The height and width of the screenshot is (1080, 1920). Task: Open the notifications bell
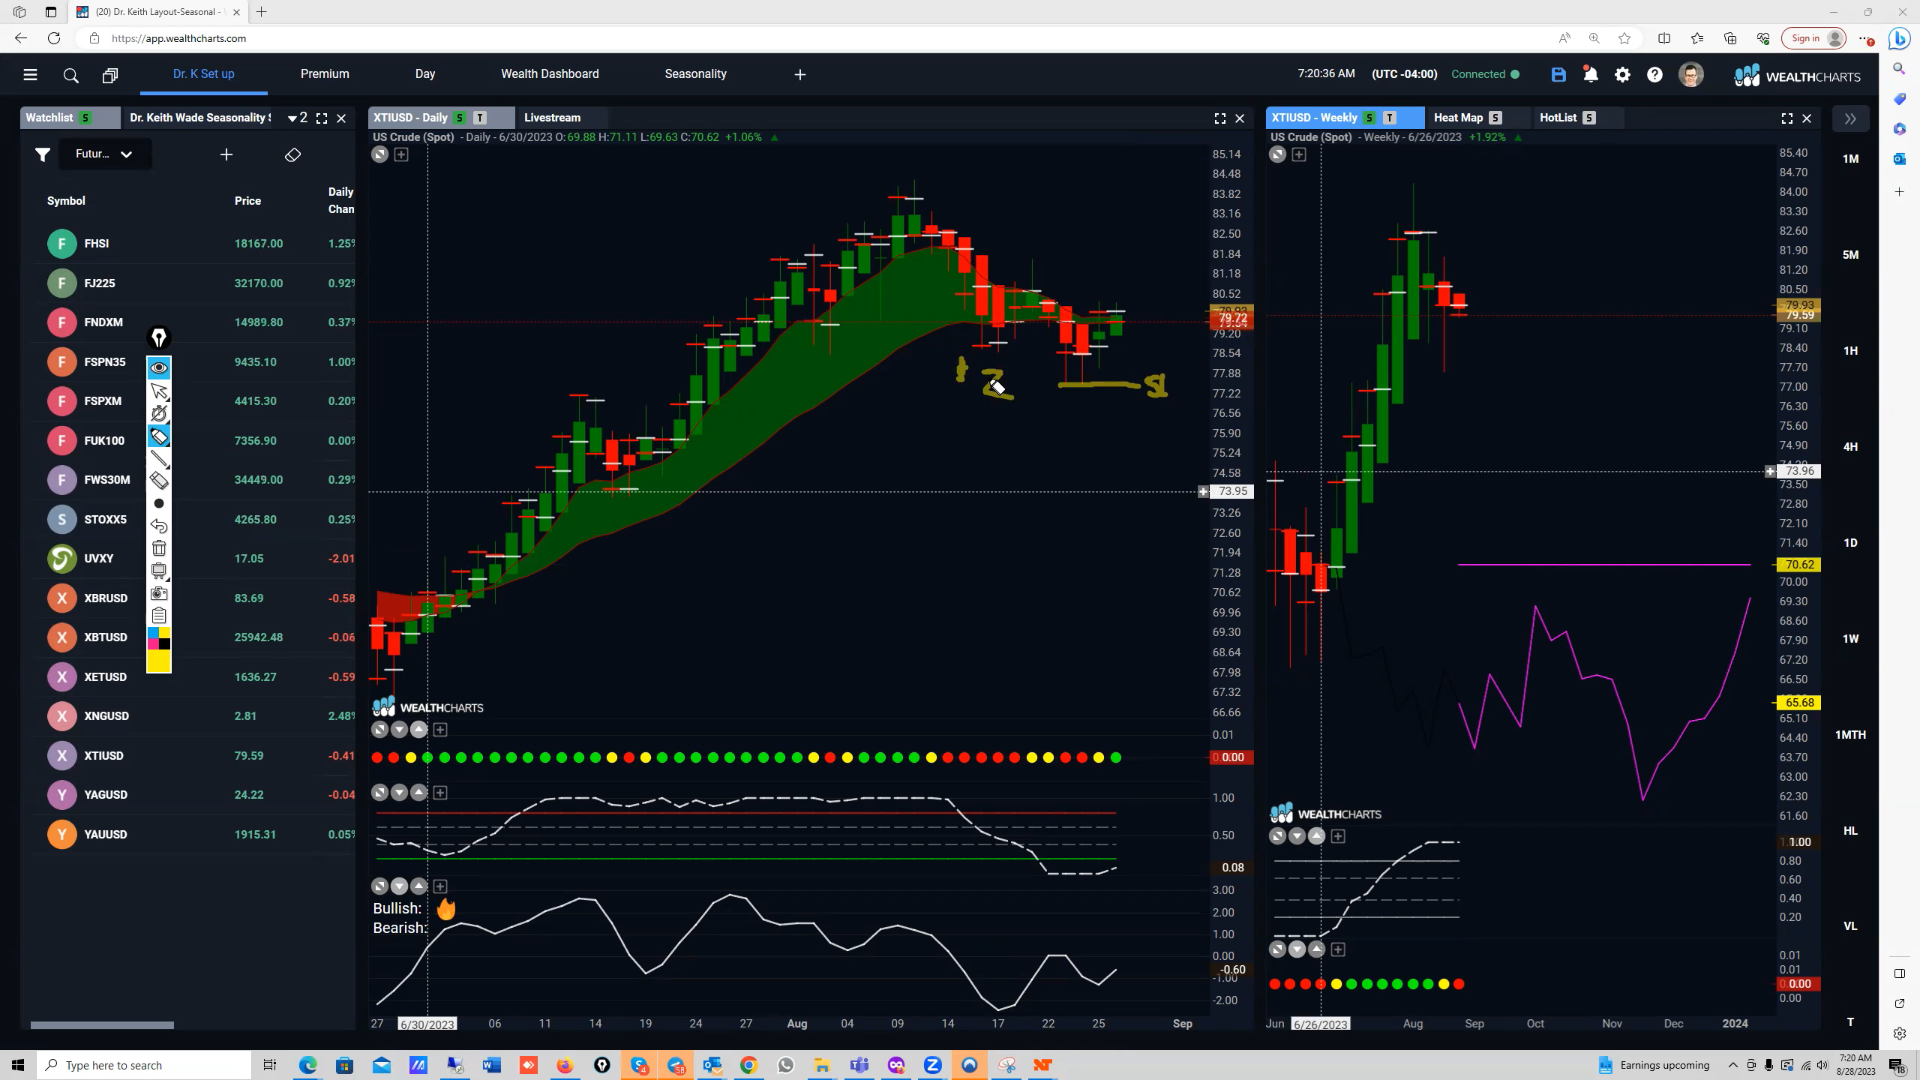click(1590, 75)
